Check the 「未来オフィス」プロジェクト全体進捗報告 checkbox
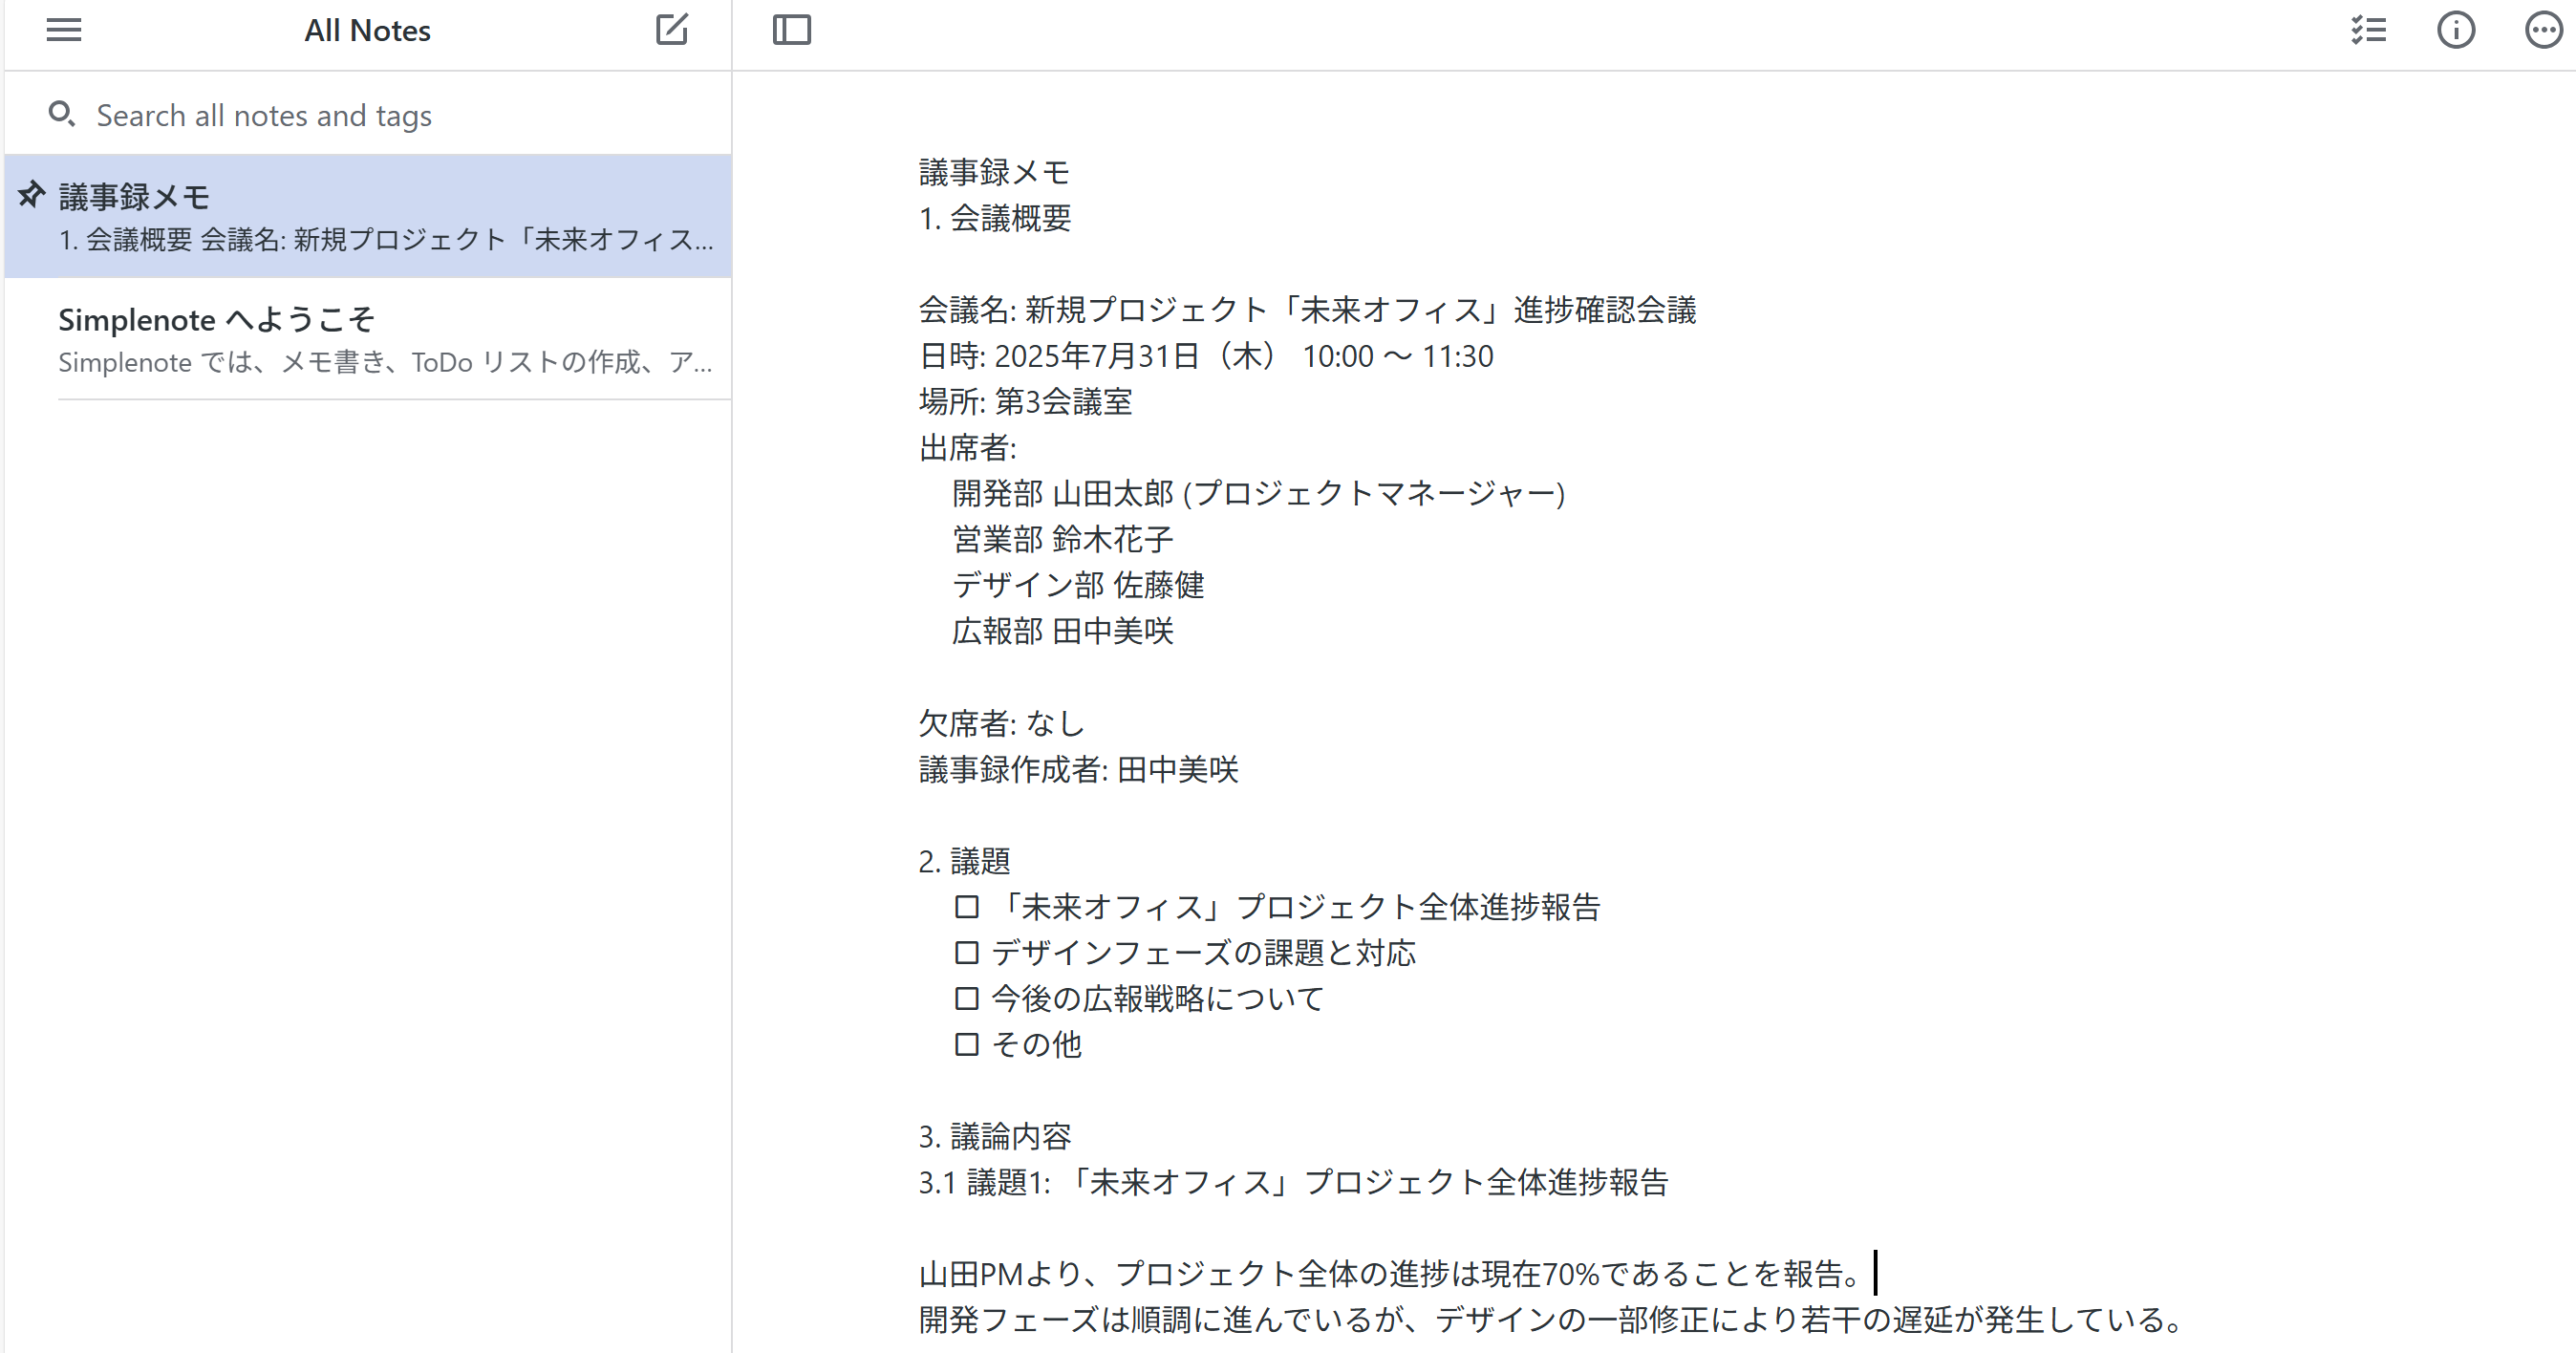 (x=966, y=907)
